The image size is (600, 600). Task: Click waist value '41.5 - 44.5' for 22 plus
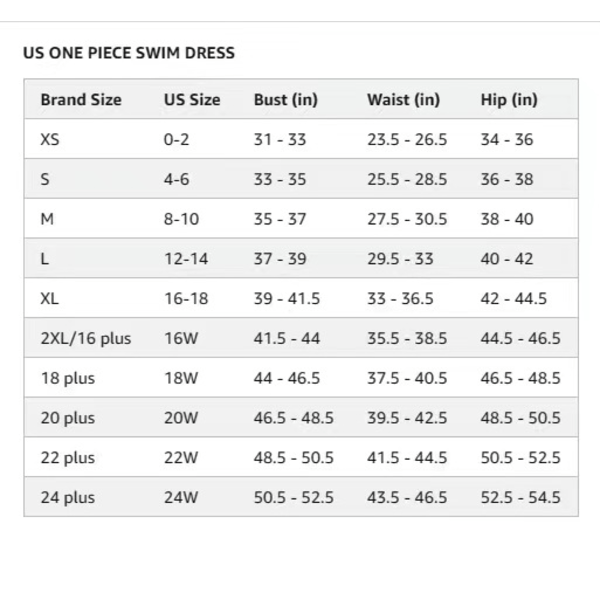coord(407,458)
